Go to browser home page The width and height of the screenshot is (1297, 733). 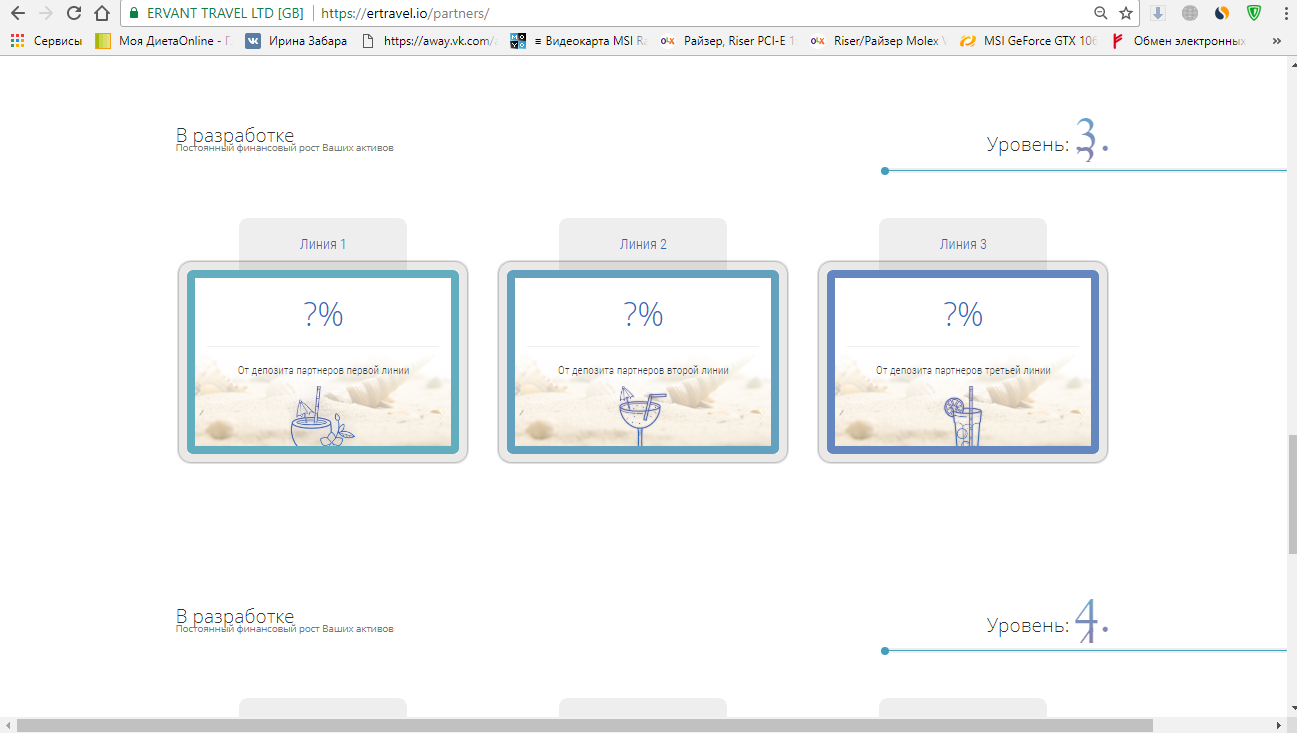point(101,13)
